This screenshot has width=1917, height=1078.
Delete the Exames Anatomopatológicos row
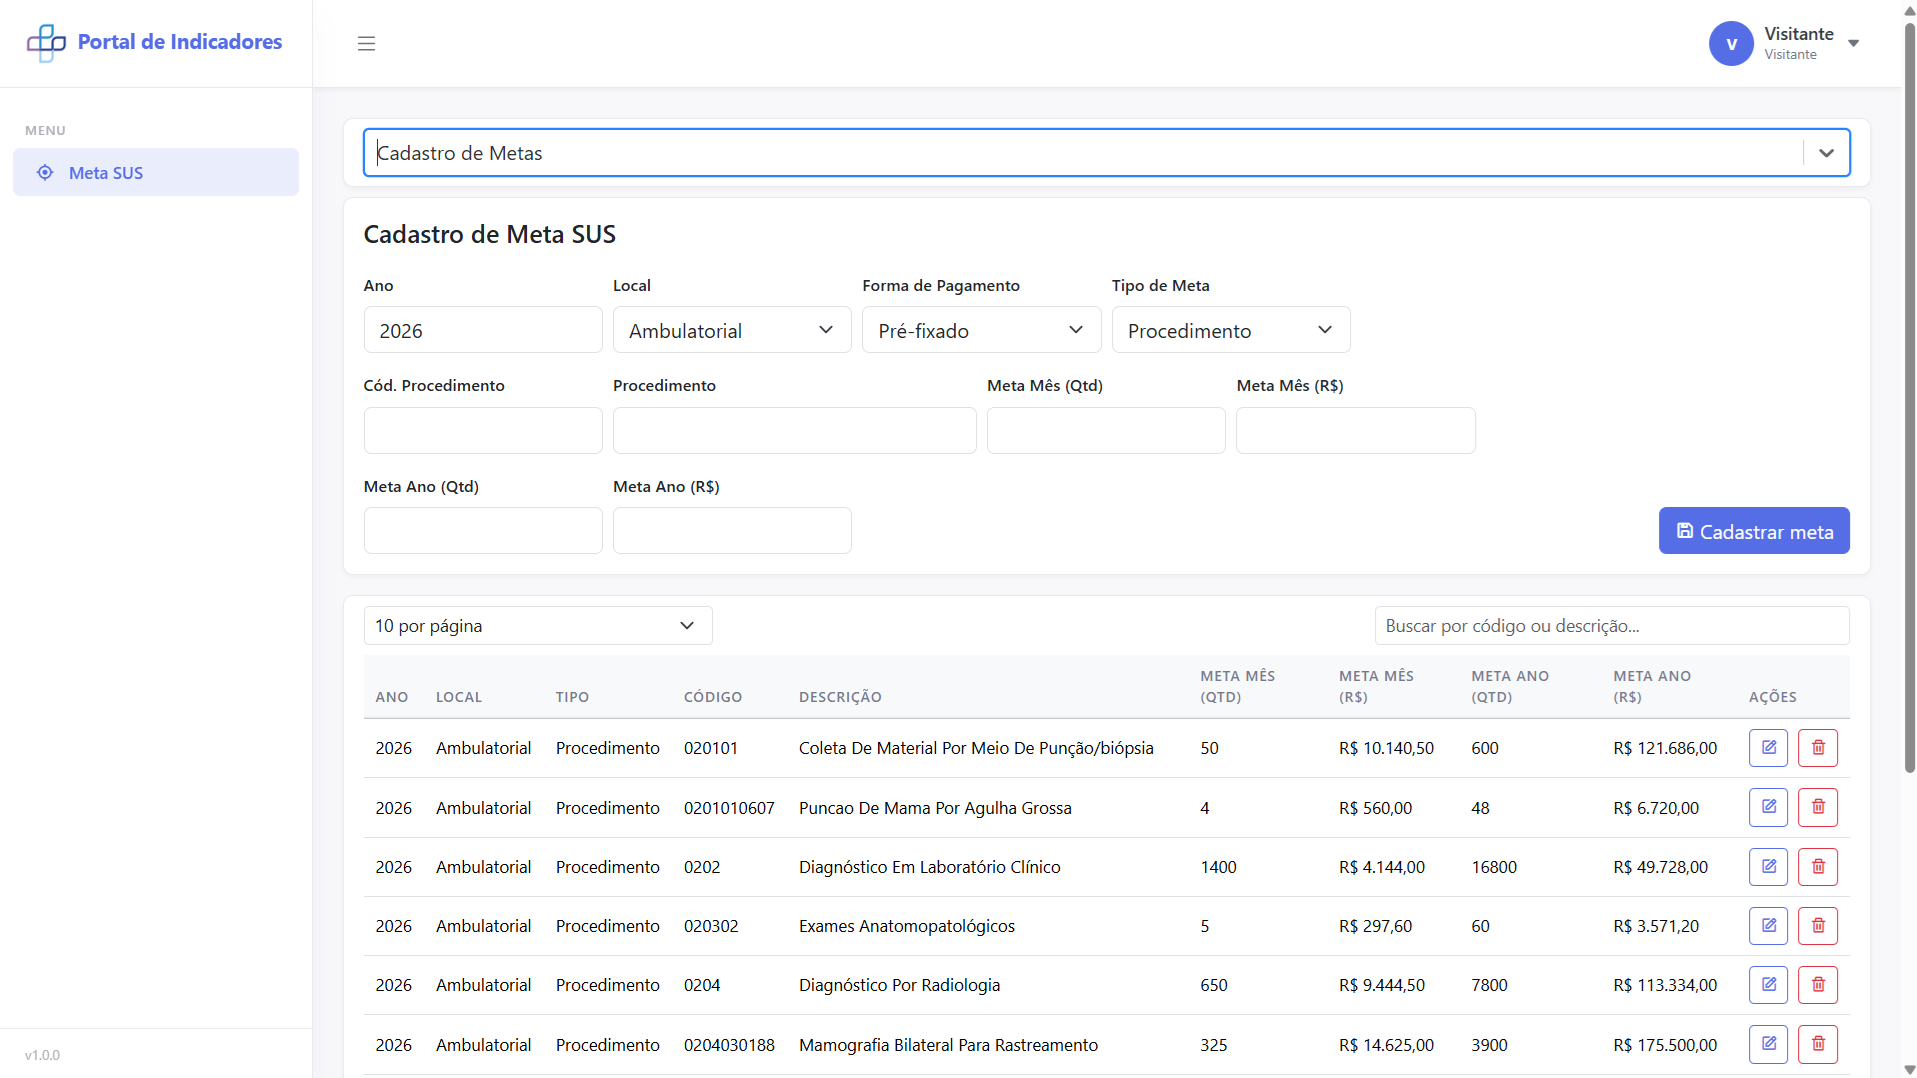[x=1818, y=926]
